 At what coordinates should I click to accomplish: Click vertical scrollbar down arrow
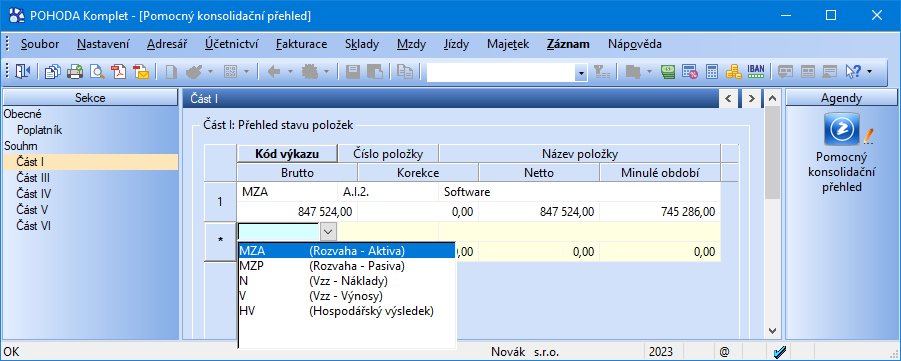[773, 330]
